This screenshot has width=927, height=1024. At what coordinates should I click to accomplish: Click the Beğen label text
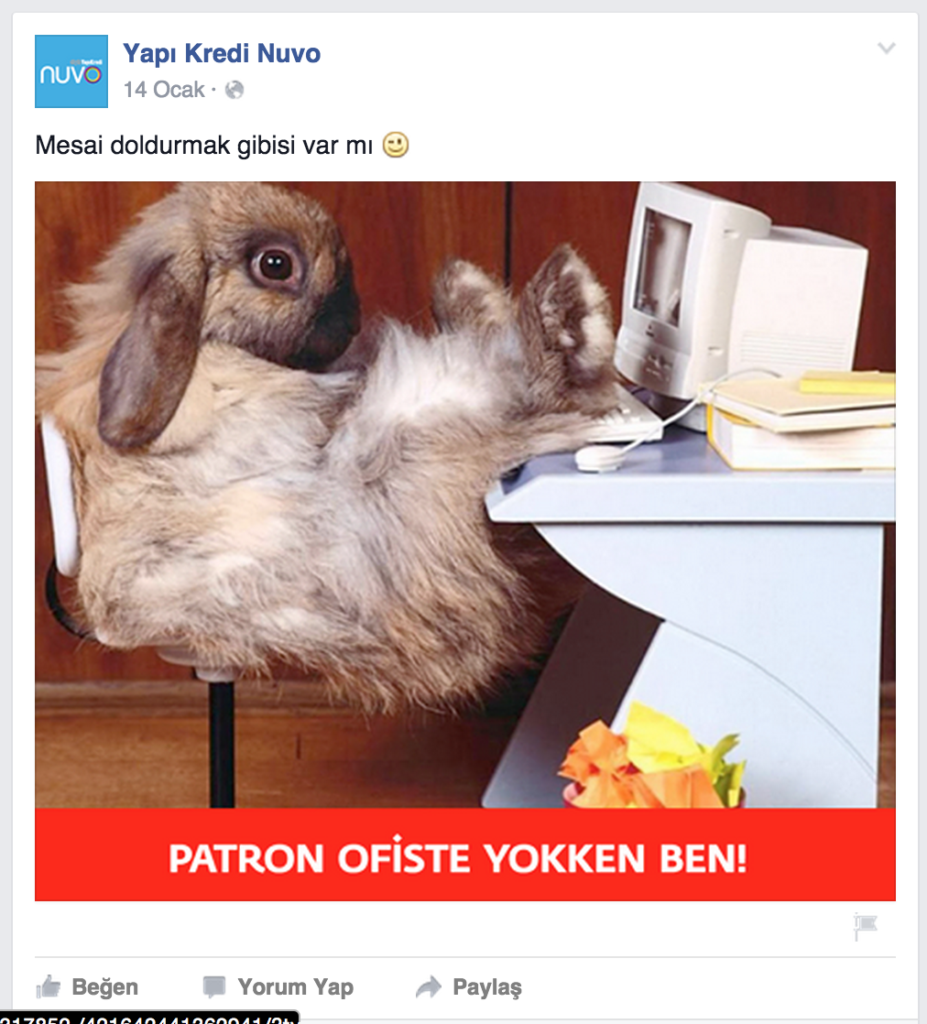tap(105, 987)
